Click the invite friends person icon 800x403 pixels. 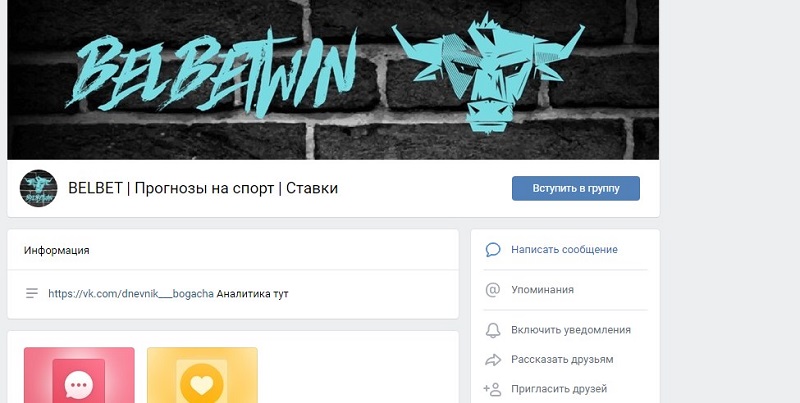[492, 389]
